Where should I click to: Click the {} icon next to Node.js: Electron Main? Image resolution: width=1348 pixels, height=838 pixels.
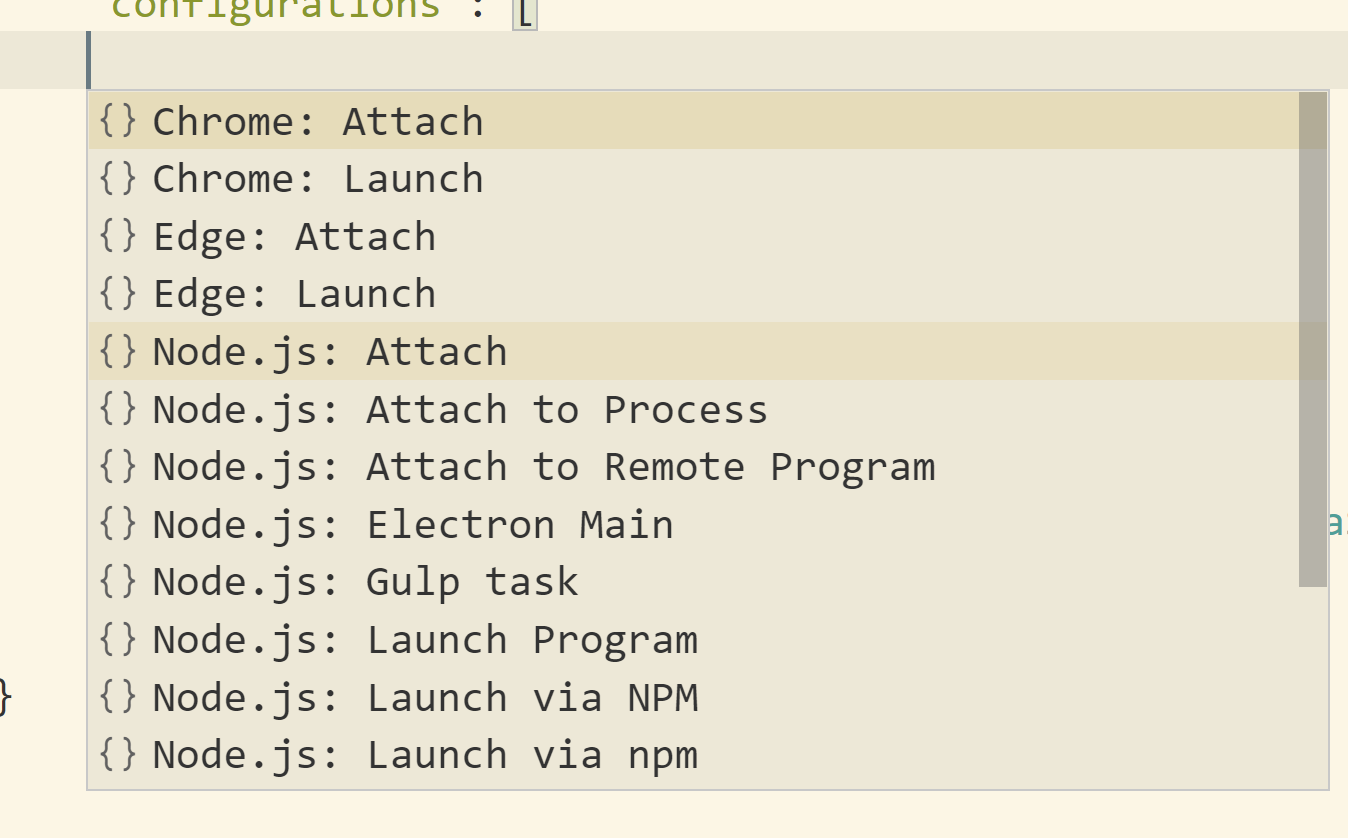point(116,524)
